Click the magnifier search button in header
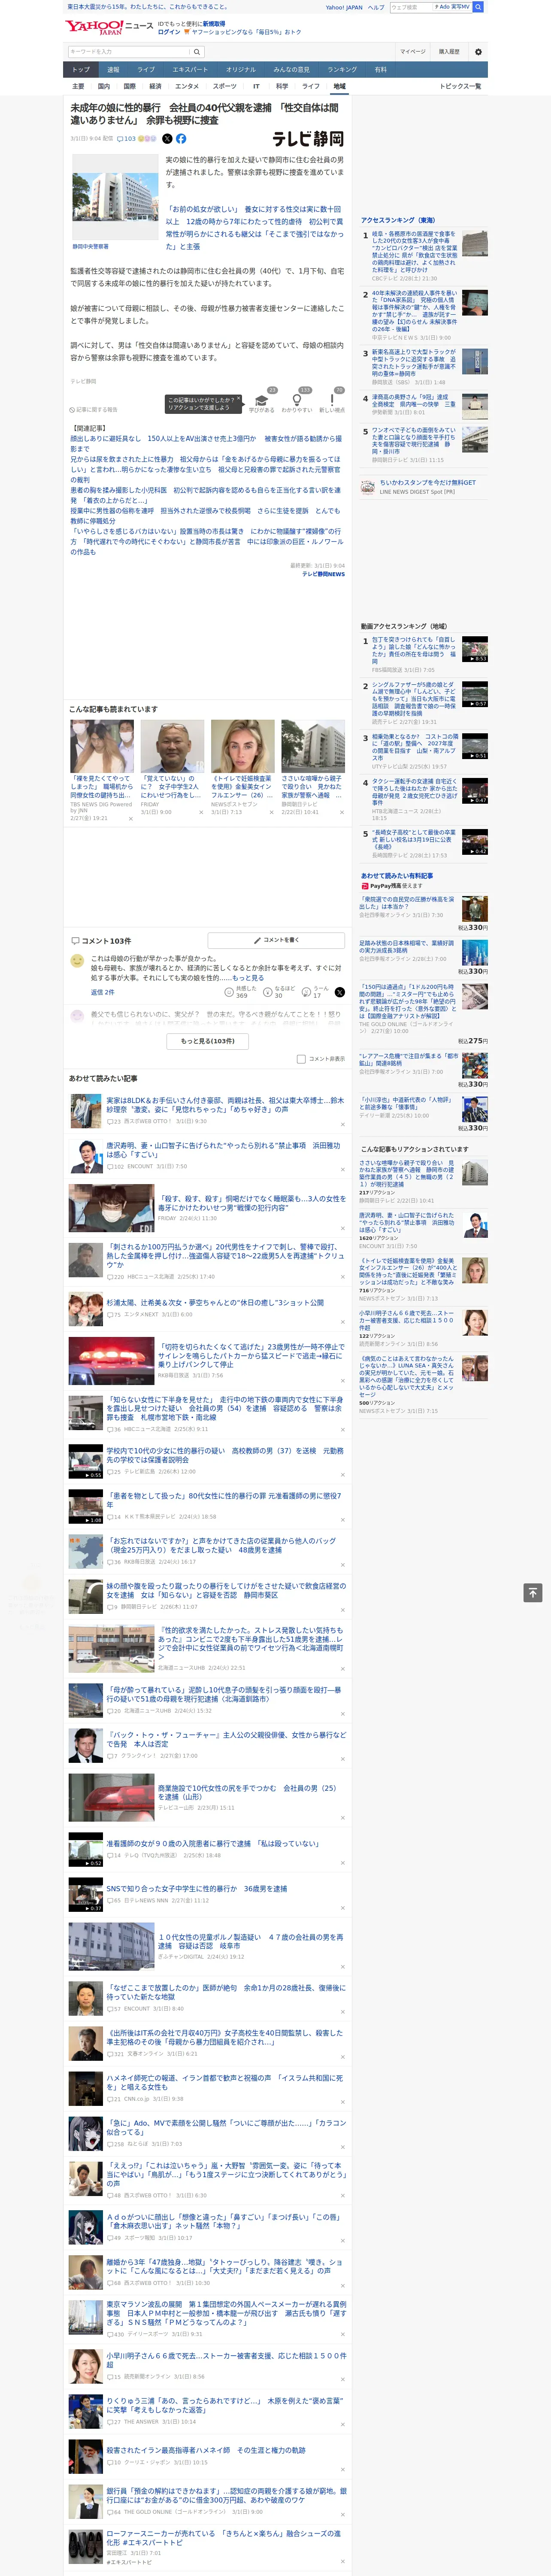 coord(478,7)
